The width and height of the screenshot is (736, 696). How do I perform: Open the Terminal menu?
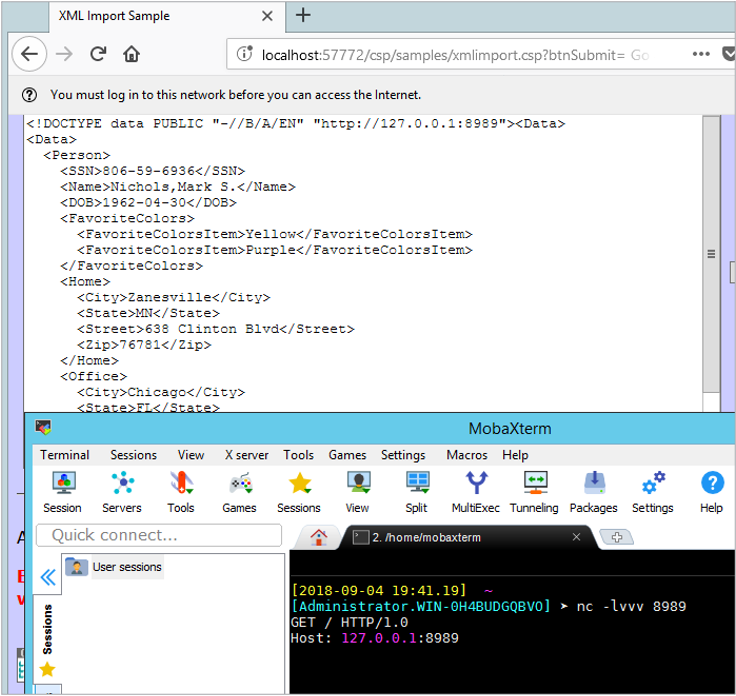point(65,455)
